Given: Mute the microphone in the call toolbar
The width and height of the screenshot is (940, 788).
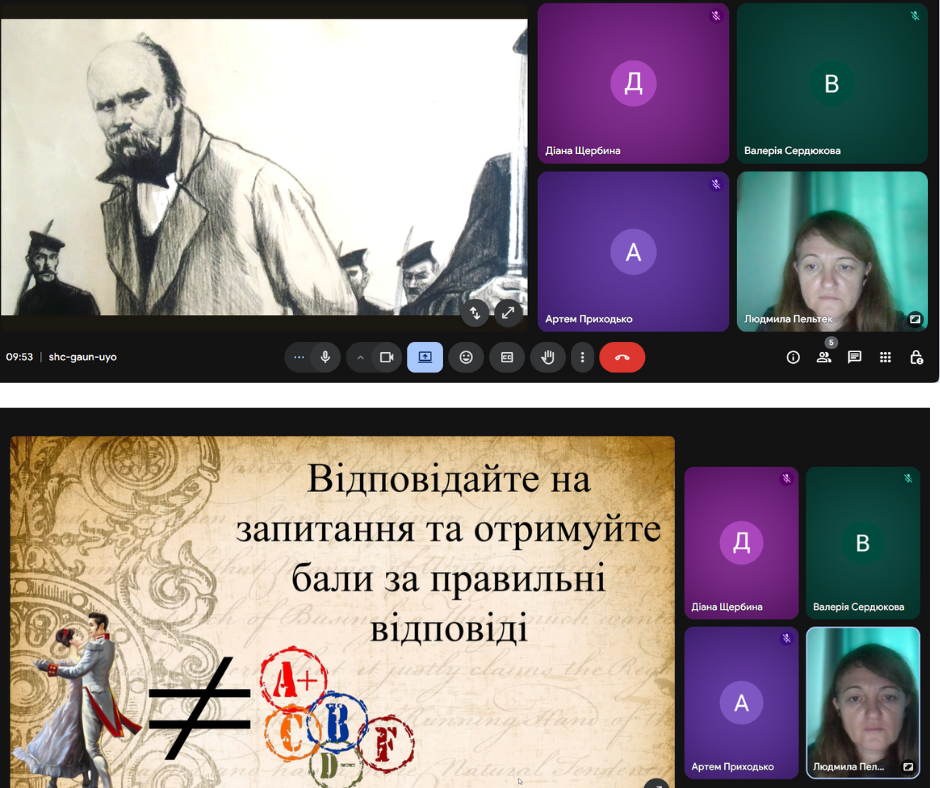Looking at the screenshot, I should [x=325, y=357].
